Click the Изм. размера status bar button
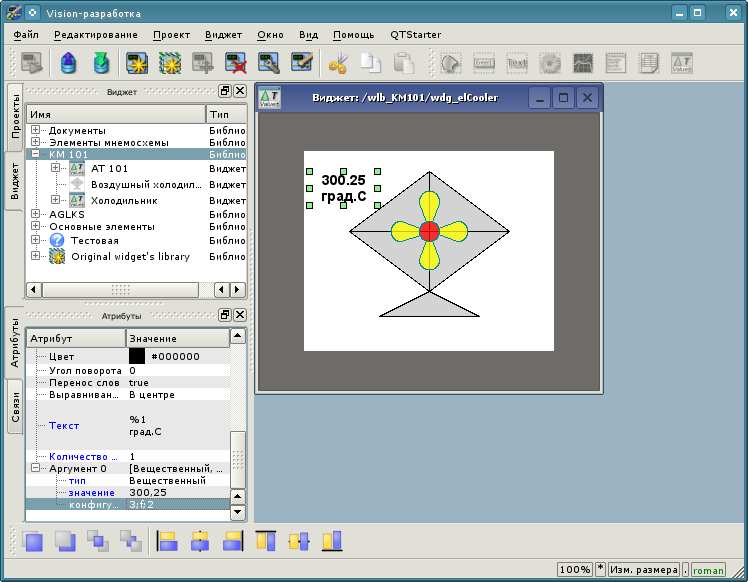This screenshot has width=748, height=582. pos(644,569)
